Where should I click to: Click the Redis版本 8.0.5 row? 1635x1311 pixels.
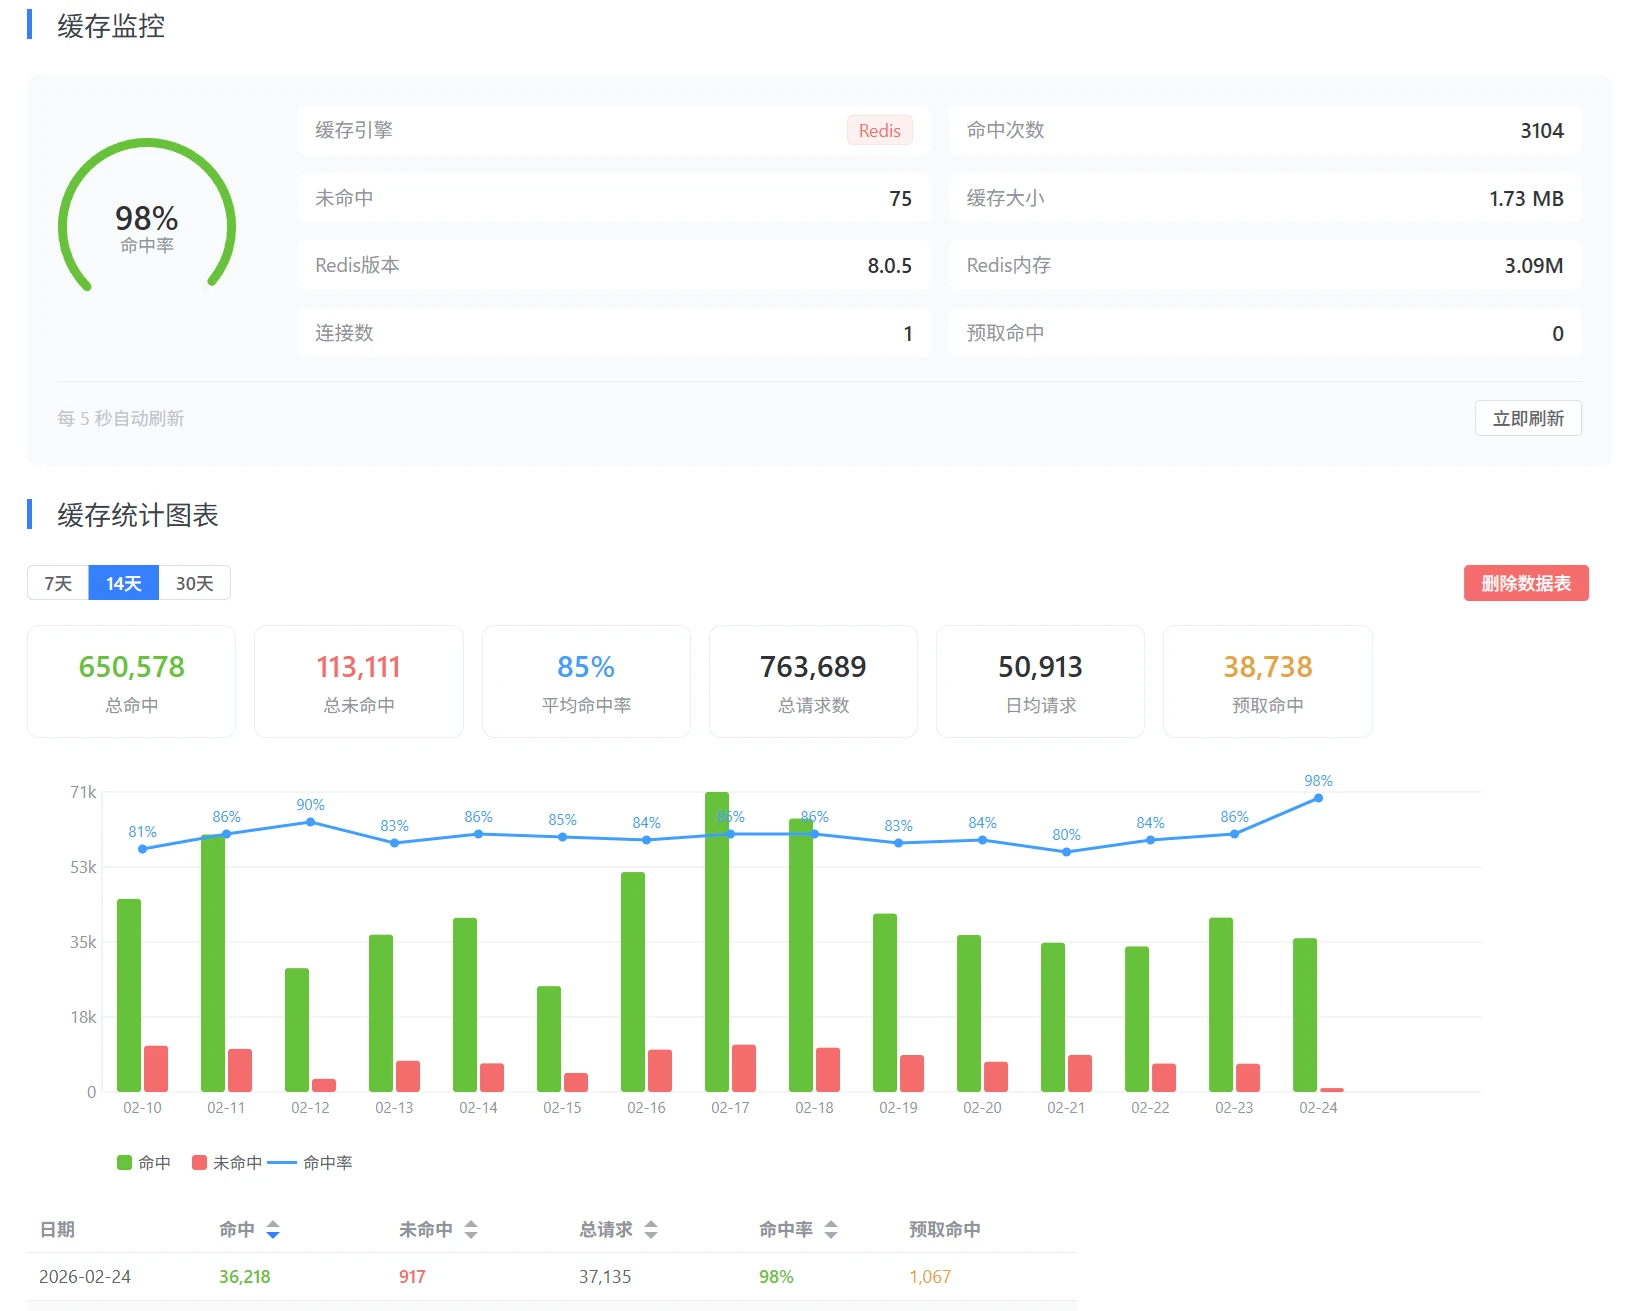point(614,265)
